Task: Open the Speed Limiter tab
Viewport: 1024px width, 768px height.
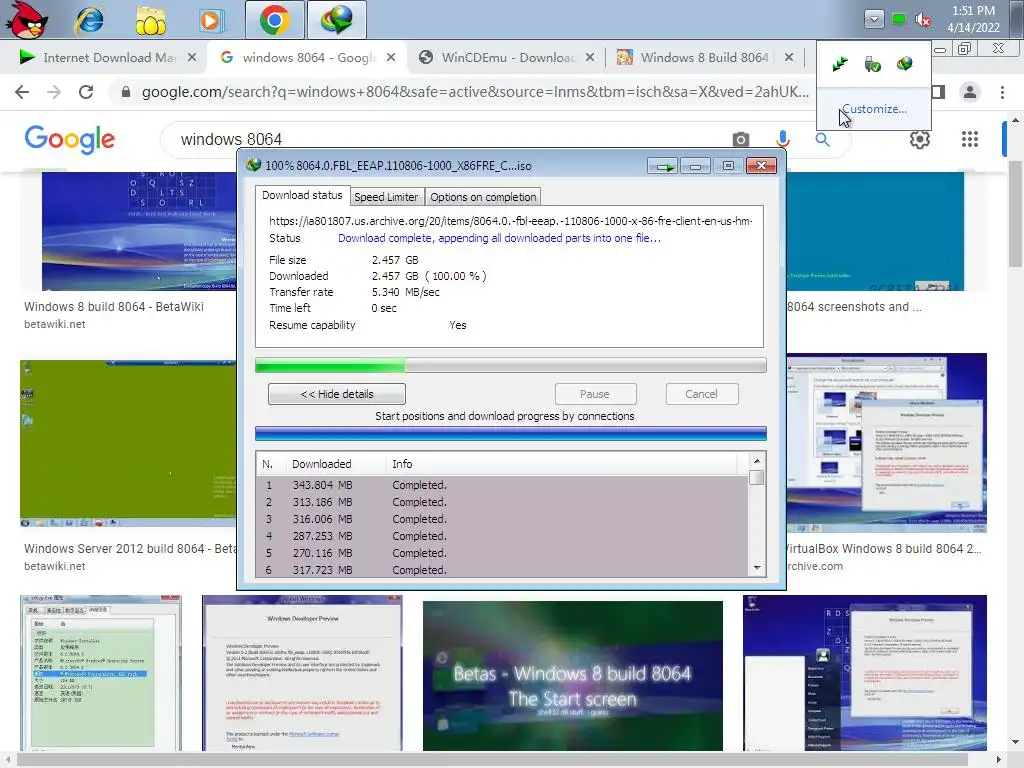Action: point(386,197)
